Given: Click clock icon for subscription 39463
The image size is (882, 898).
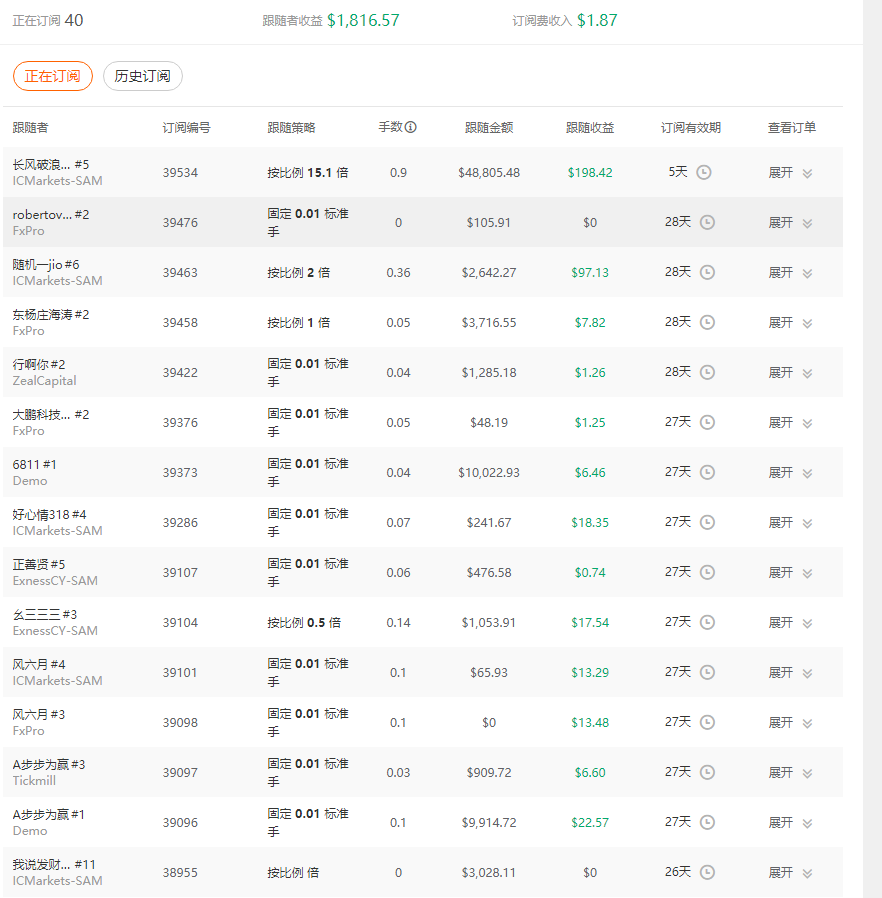Looking at the screenshot, I should coord(707,272).
